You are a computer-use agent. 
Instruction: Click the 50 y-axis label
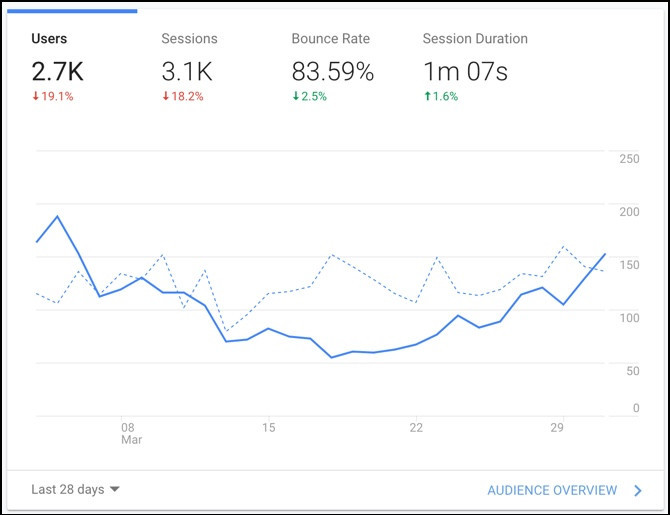pyautogui.click(x=633, y=371)
